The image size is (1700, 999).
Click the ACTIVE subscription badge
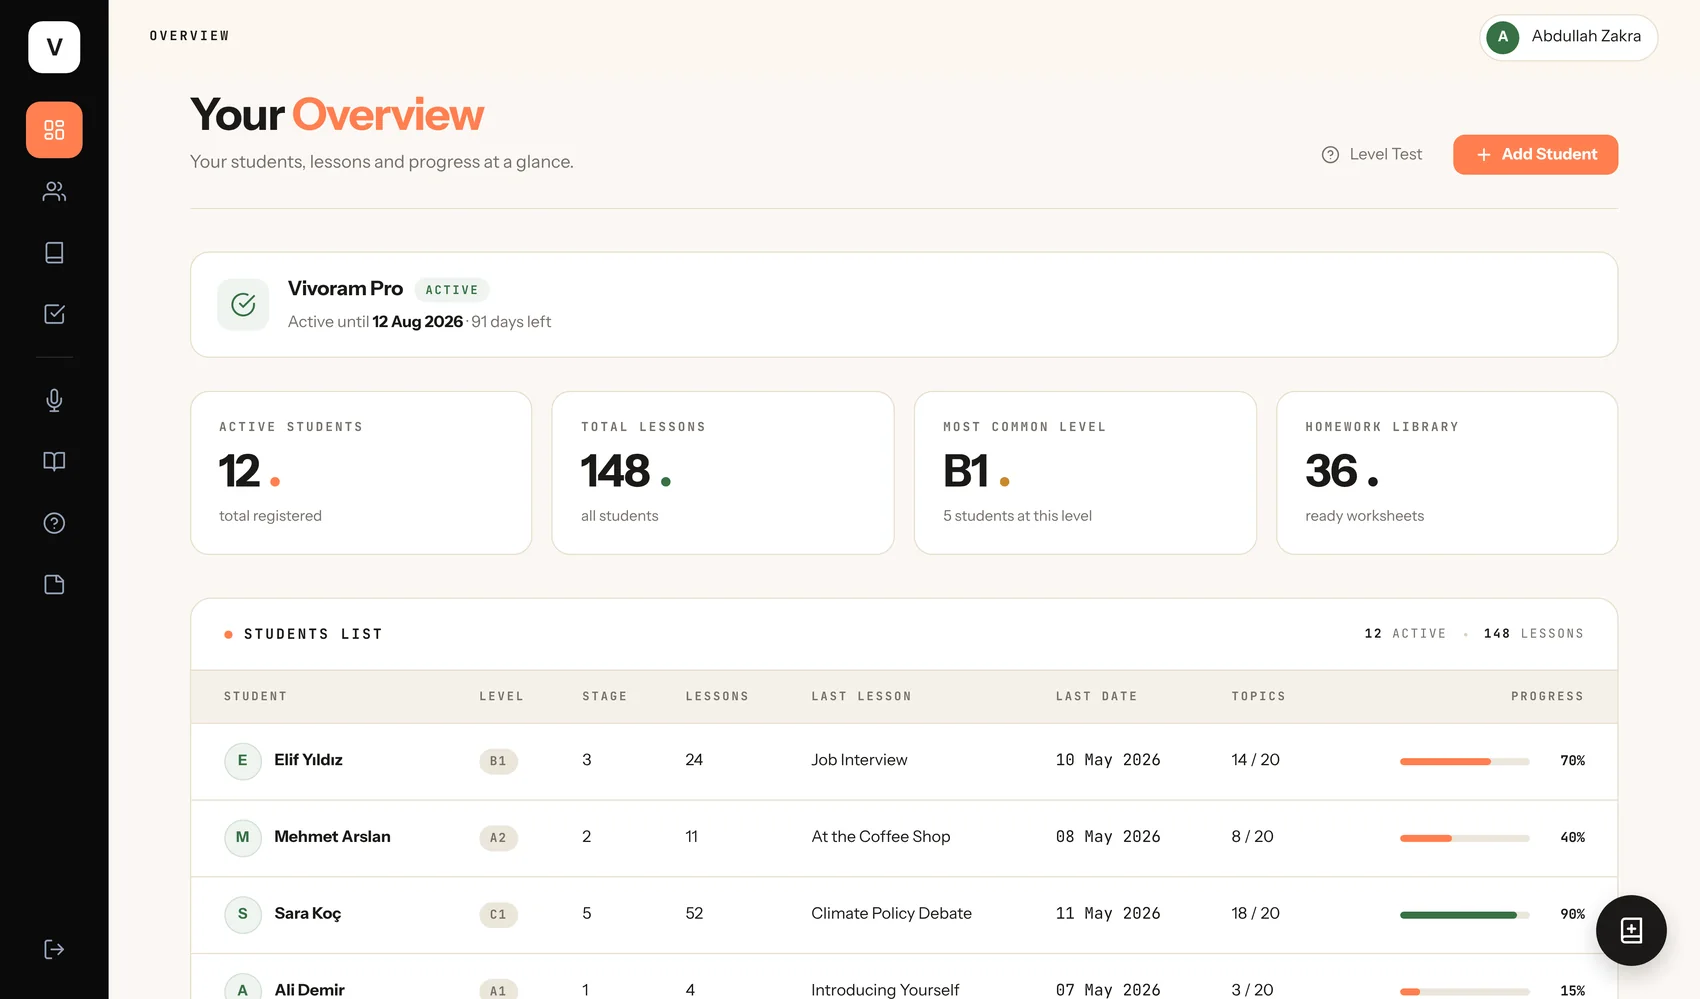click(x=452, y=290)
